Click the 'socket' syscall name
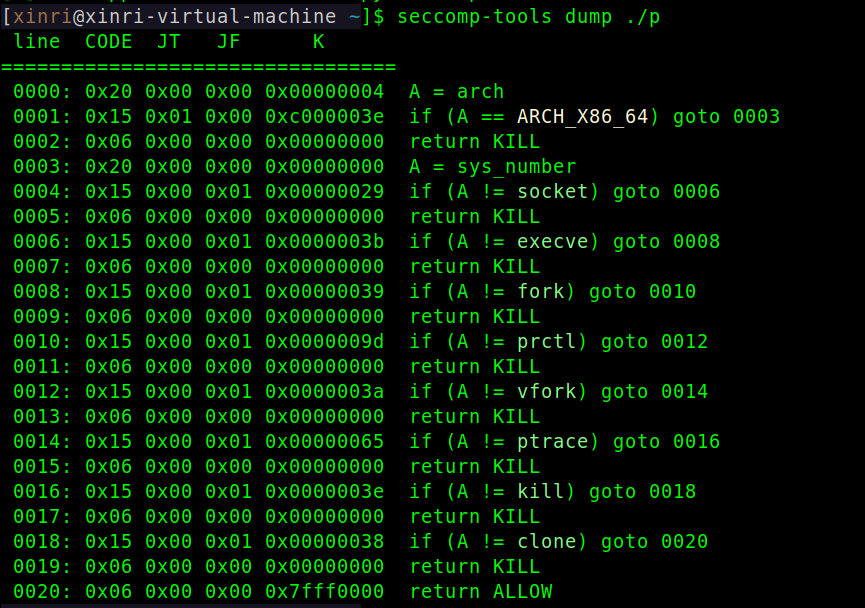This screenshot has width=865, height=608. pyautogui.click(x=553, y=191)
